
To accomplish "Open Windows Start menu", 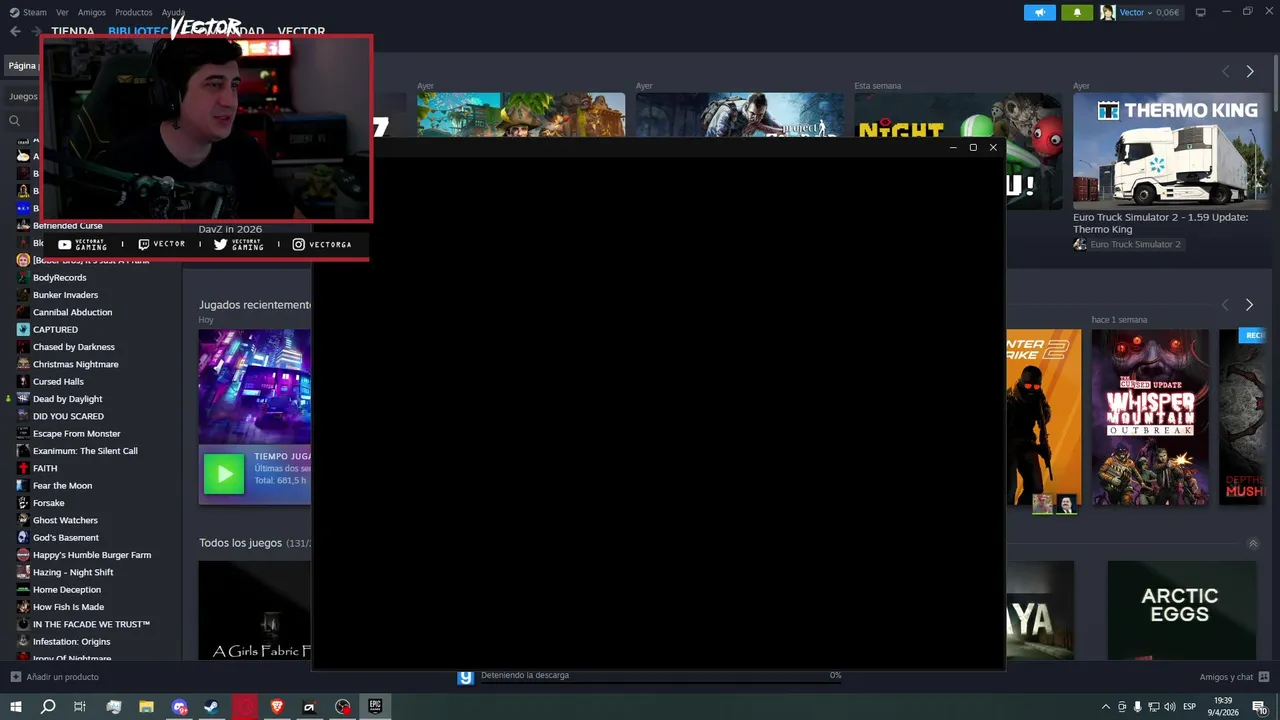I will (16, 707).
